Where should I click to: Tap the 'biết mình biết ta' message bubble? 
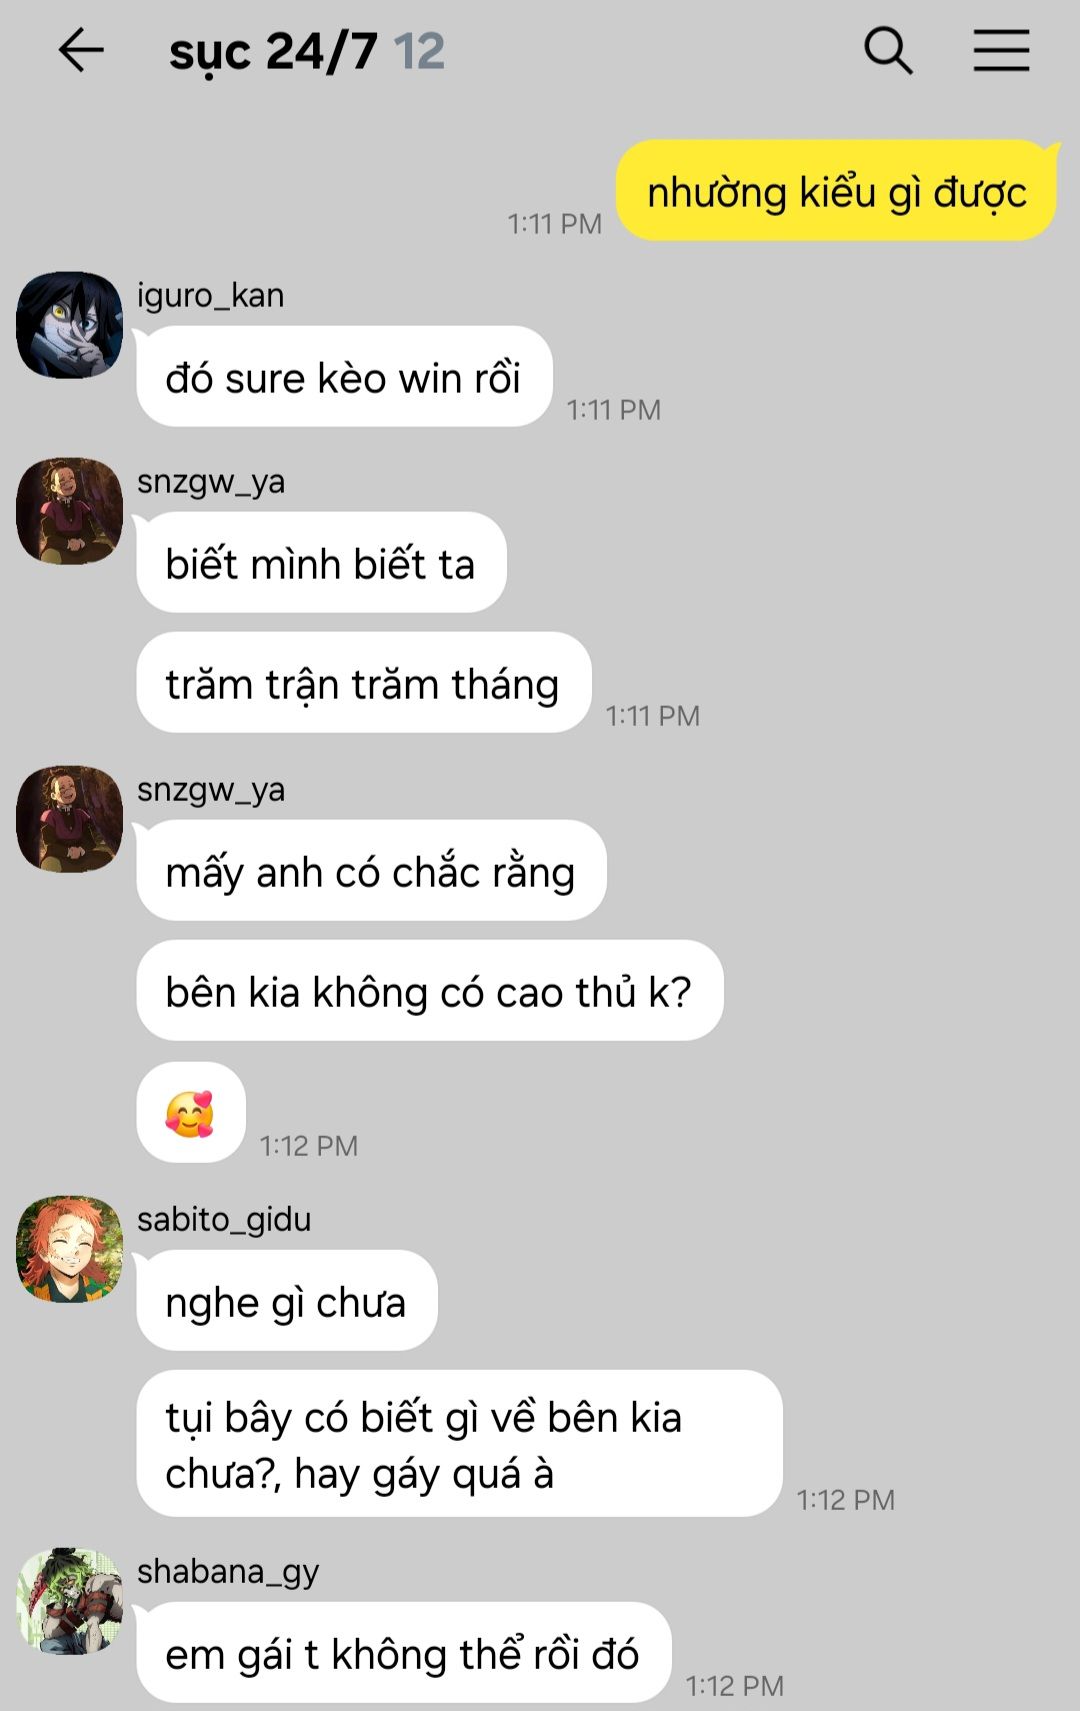pos(321,563)
